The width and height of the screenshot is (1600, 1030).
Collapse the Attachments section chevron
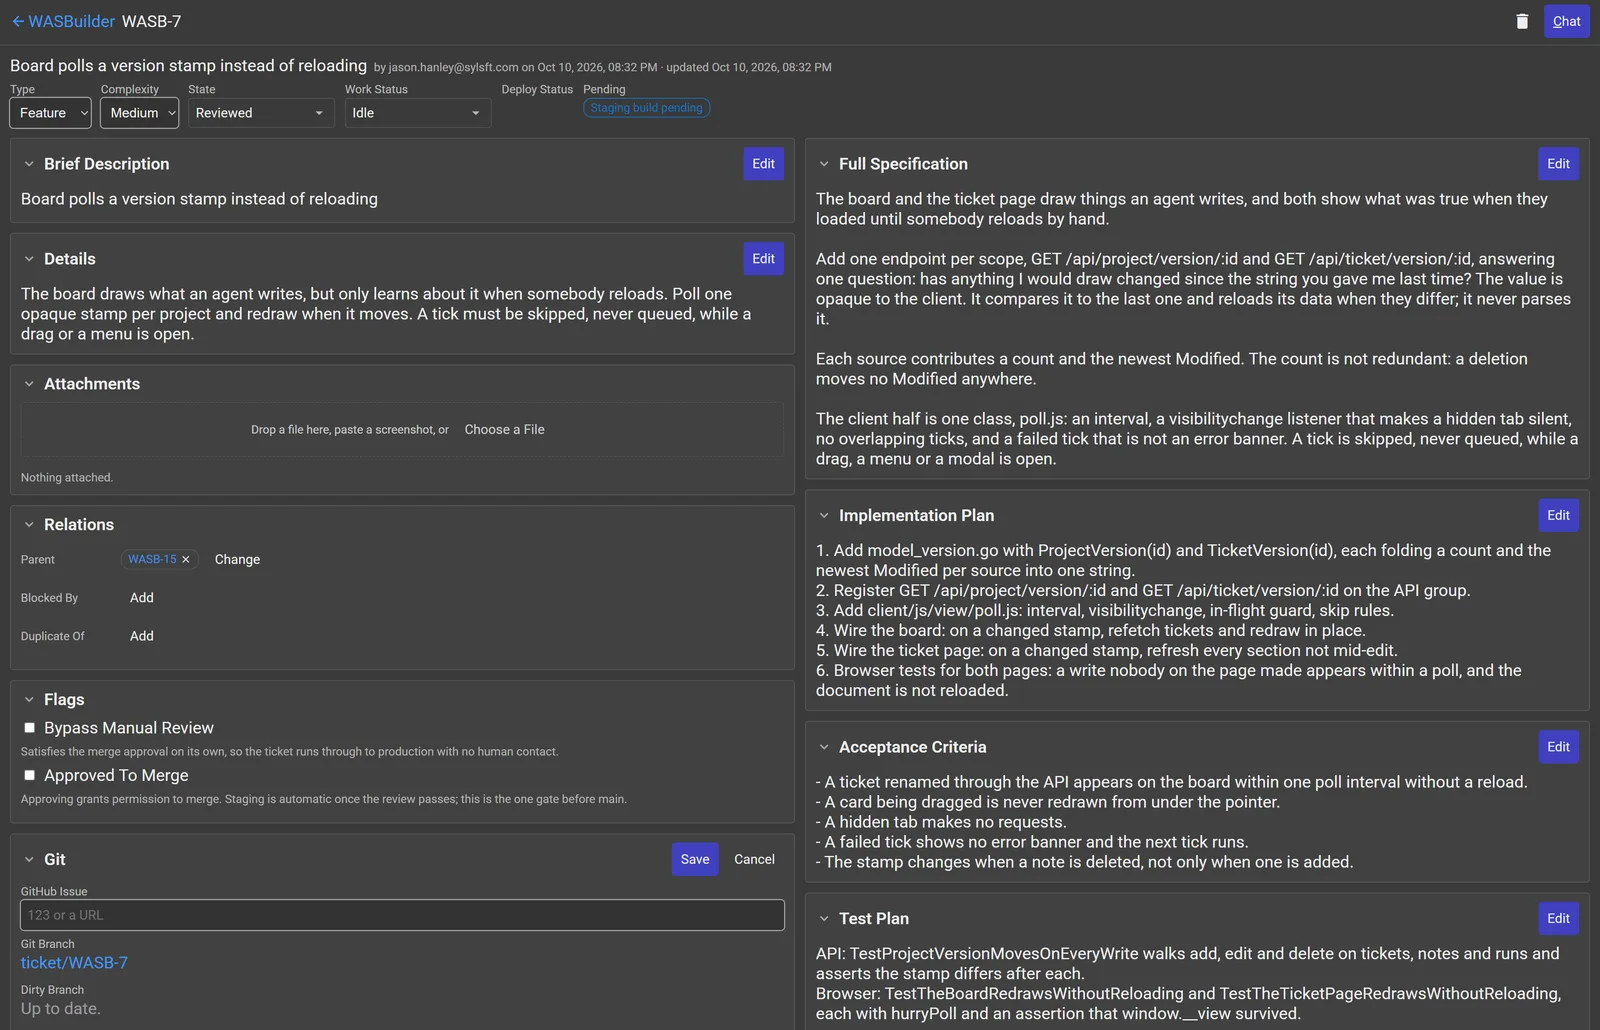(x=29, y=384)
